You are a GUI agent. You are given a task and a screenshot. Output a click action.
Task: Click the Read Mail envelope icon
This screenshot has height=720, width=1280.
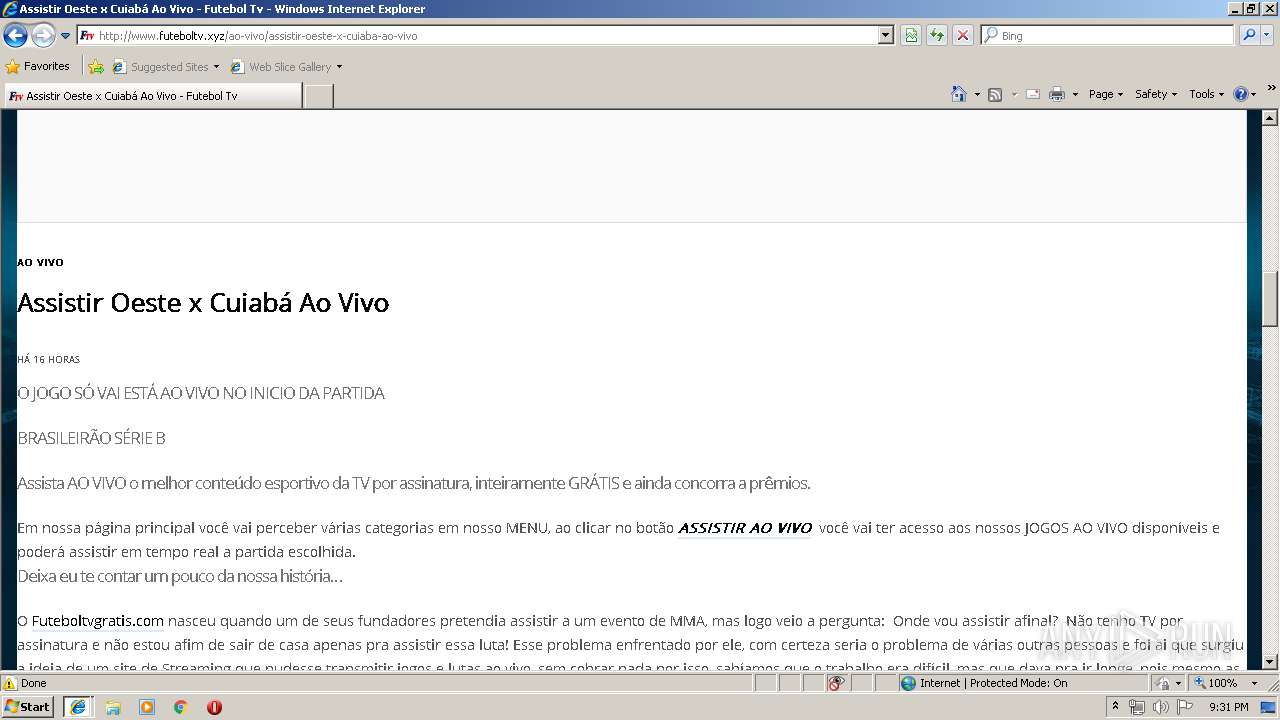click(1033, 94)
